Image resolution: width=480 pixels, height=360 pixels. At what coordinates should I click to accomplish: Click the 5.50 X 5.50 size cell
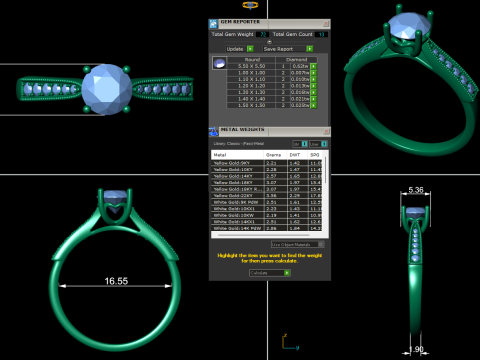[x=251, y=66]
